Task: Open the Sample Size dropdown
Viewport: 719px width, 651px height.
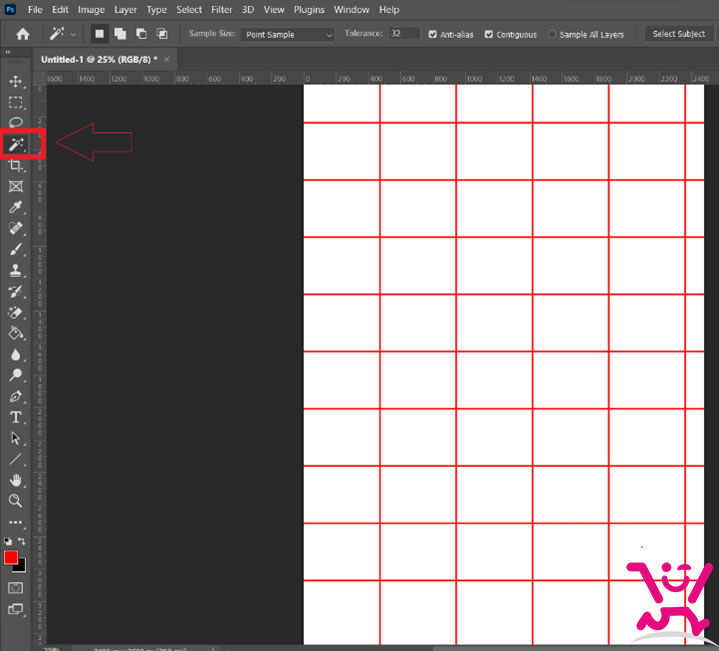Action: pyautogui.click(x=287, y=35)
